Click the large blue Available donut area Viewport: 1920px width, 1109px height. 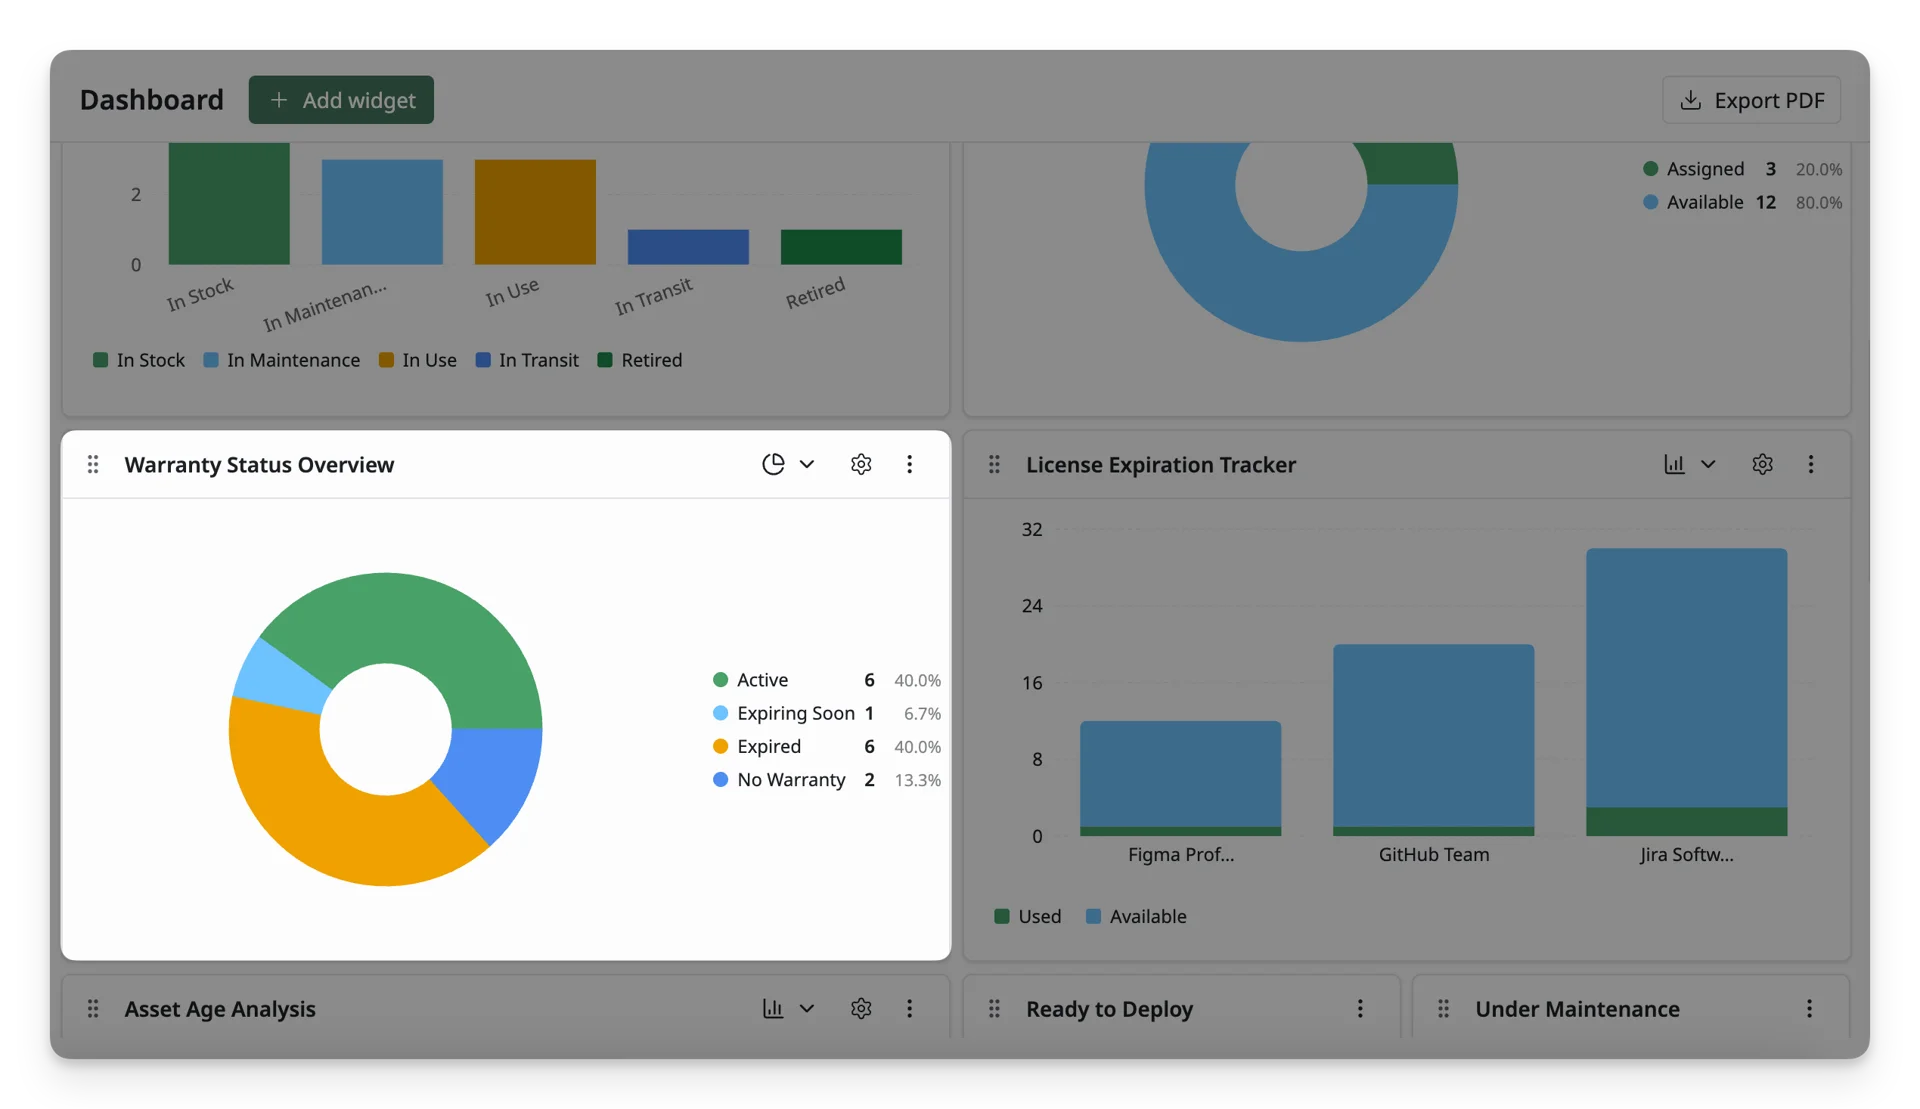click(x=1300, y=295)
